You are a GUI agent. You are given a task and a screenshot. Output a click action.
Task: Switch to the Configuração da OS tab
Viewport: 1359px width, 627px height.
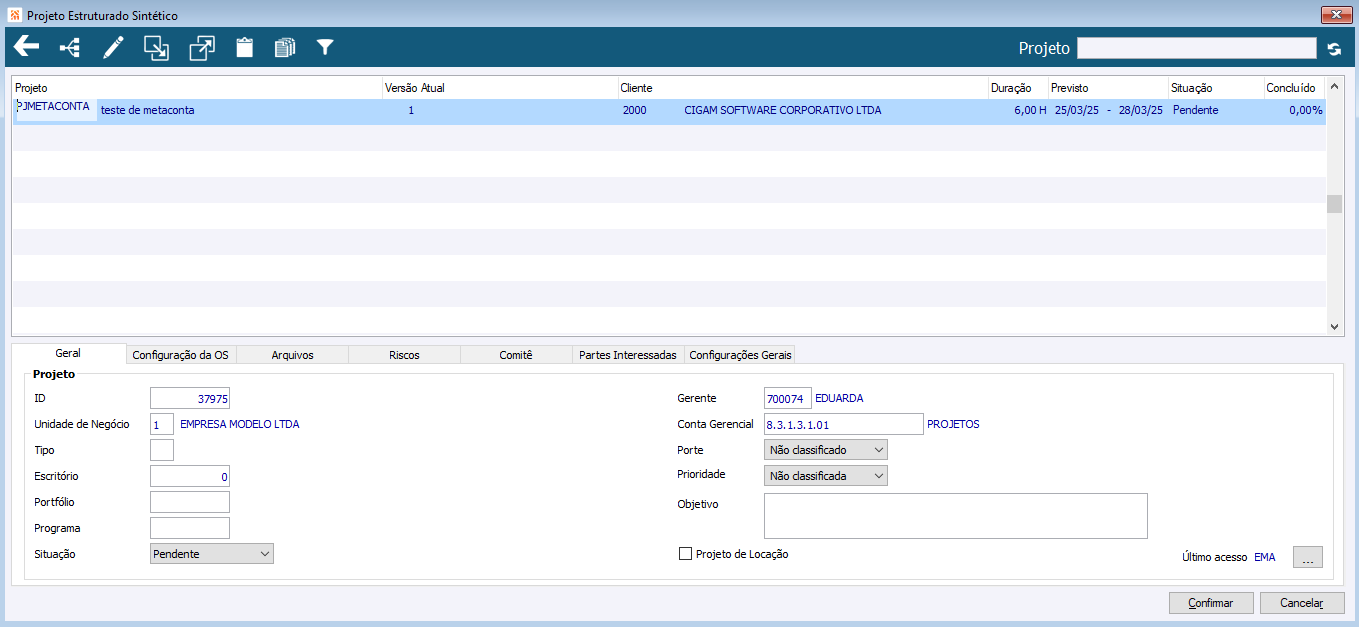pyautogui.click(x=181, y=355)
